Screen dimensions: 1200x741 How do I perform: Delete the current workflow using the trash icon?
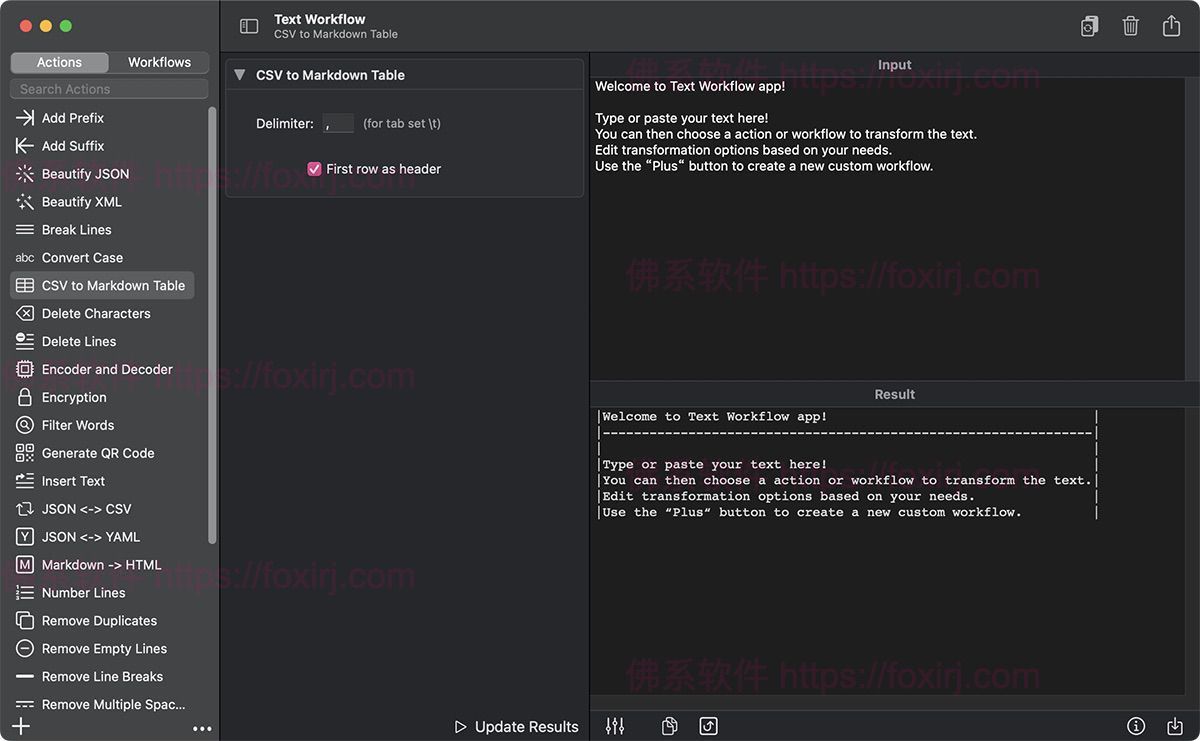[1131, 26]
